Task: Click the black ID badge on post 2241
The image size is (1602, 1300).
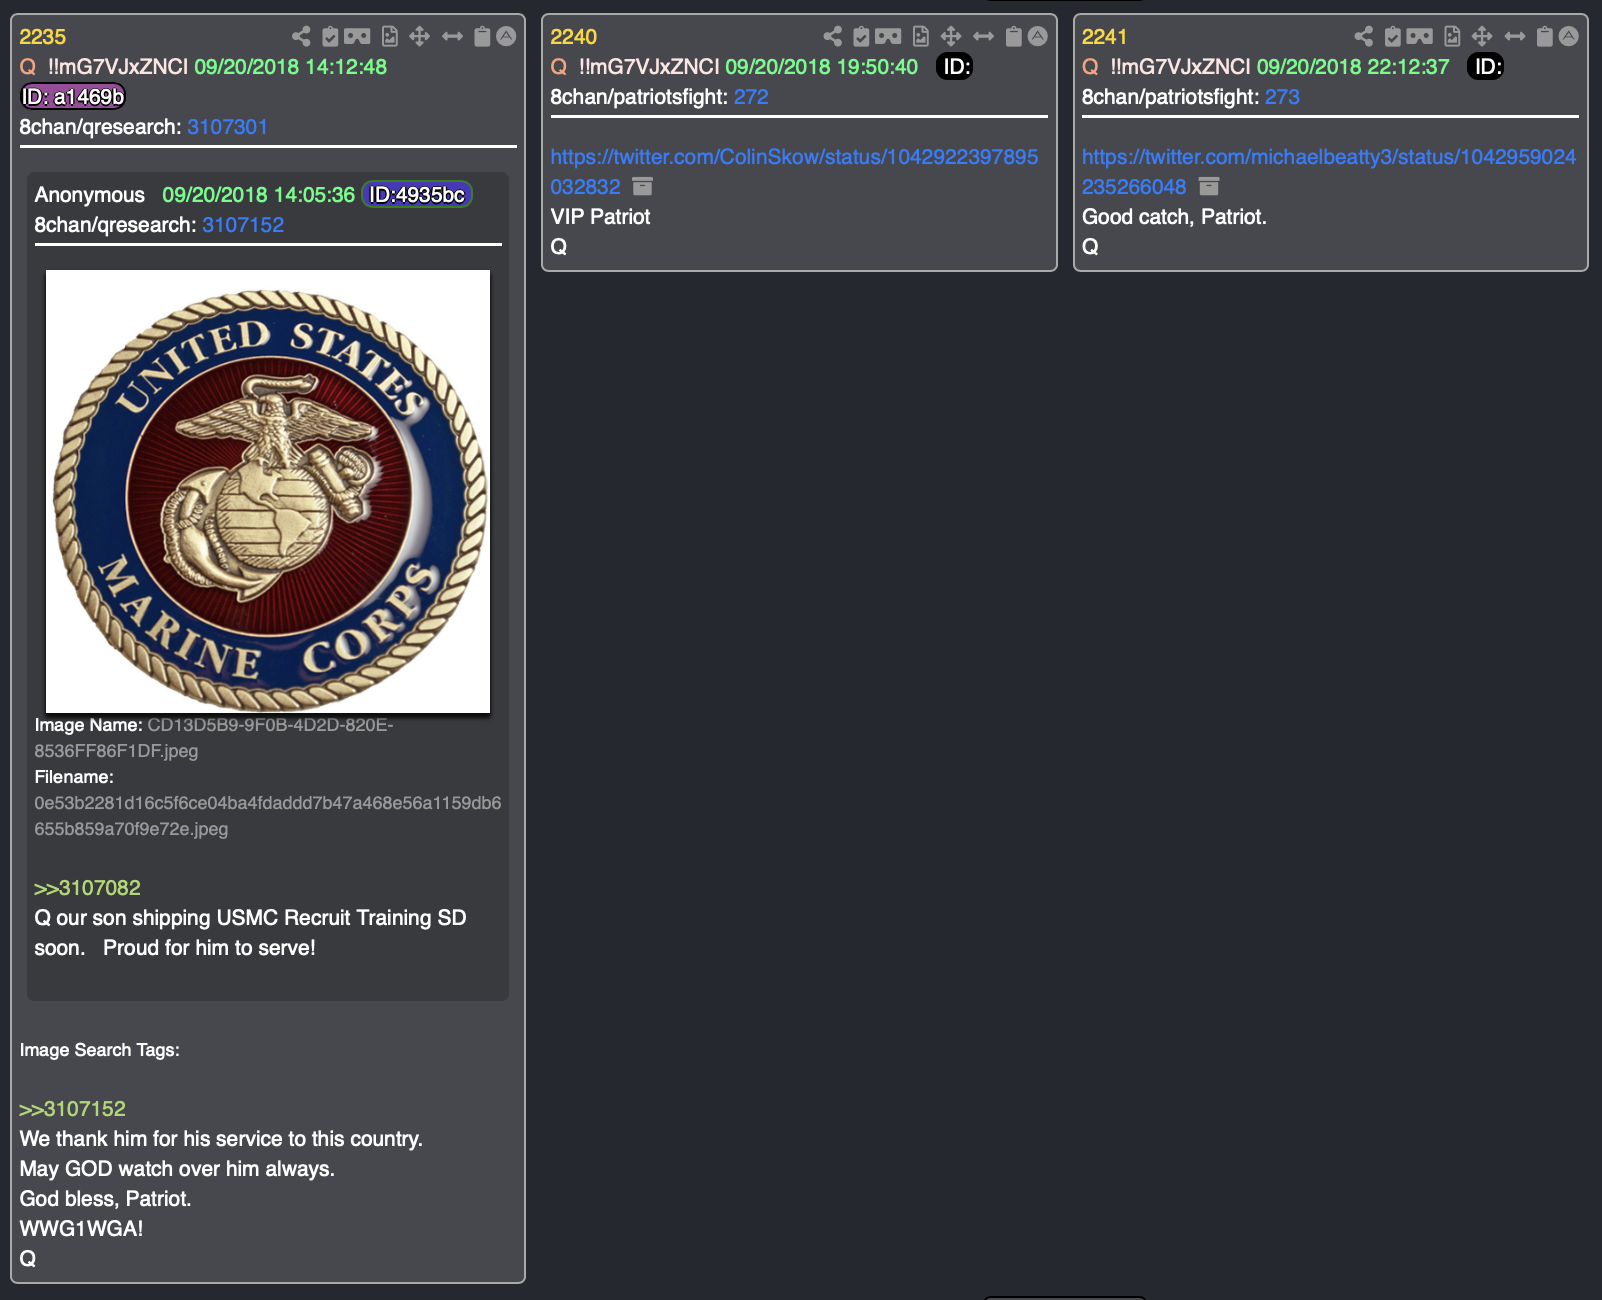Action: click(1486, 67)
